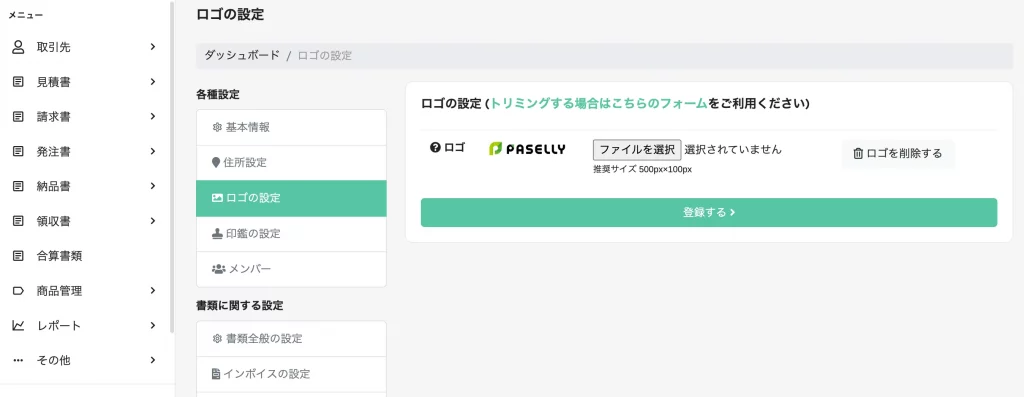Click the chart icon beside レポート
The width and height of the screenshot is (1024, 397).
[18, 325]
